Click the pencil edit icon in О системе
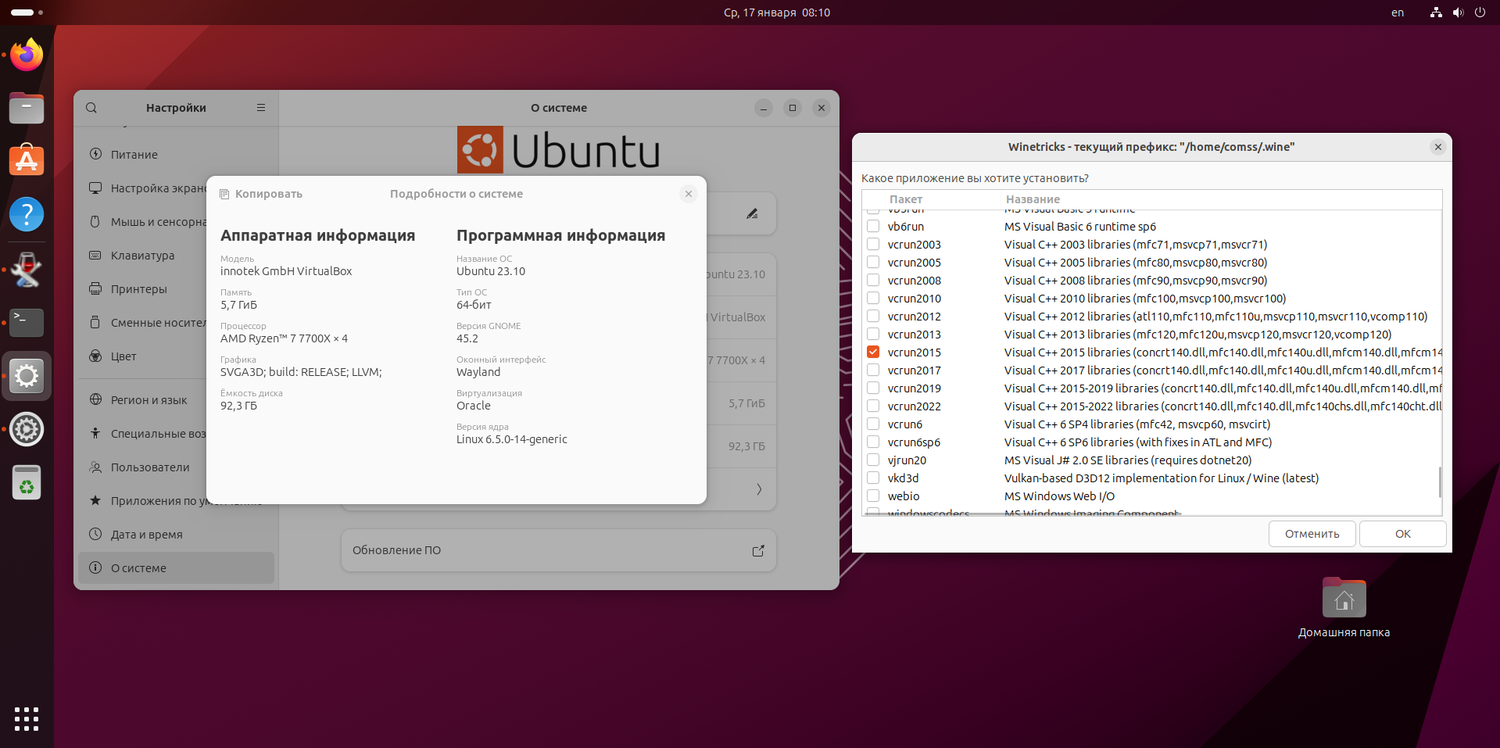Screen dimensions: 1500x748 point(752,213)
